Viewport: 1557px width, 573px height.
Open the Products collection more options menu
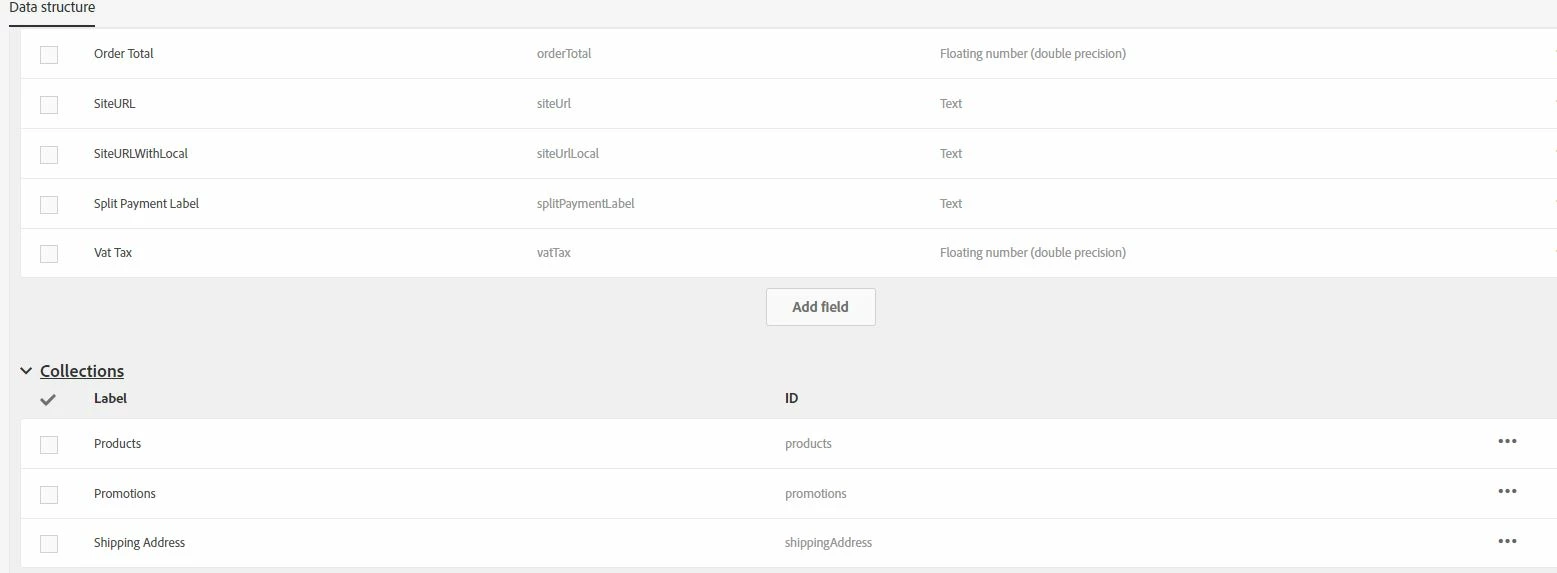[1507, 442]
